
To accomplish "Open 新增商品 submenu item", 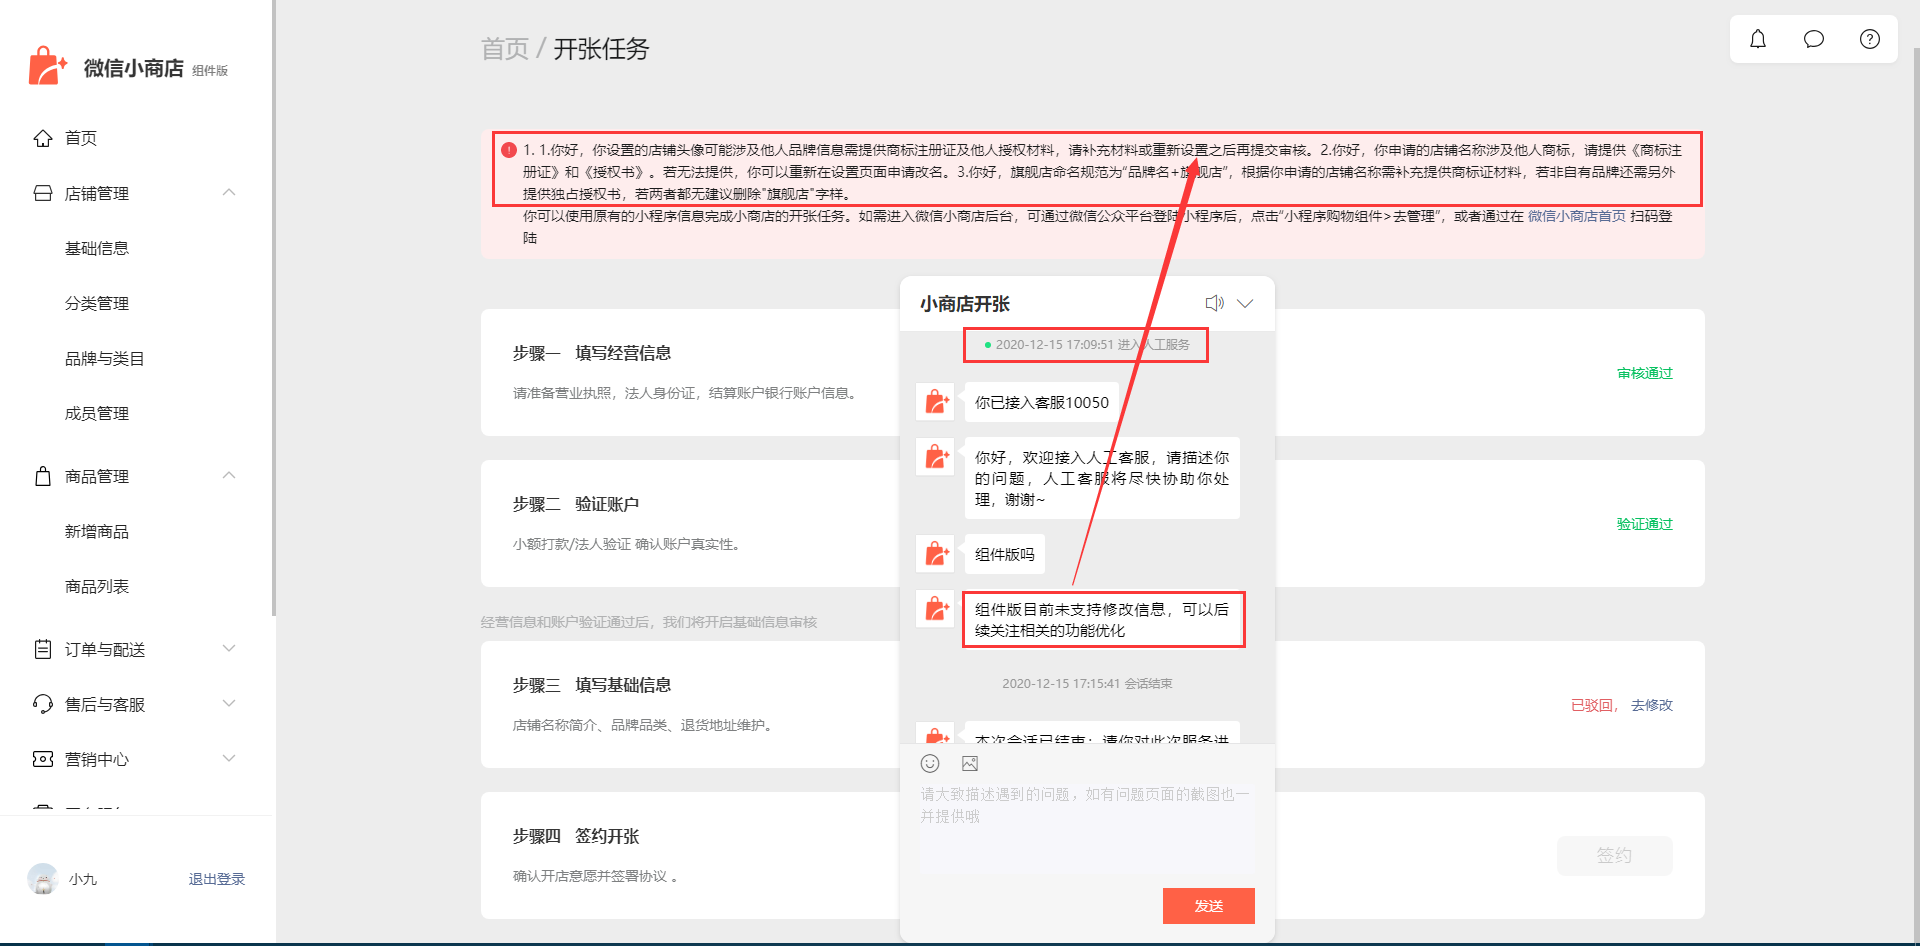I will 97,531.
